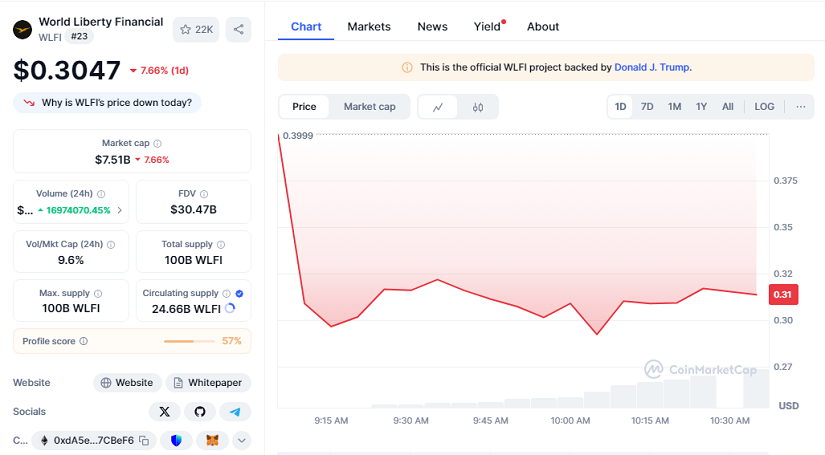Click the info icon in the official project banner
The height and width of the screenshot is (455, 825).
pos(407,67)
